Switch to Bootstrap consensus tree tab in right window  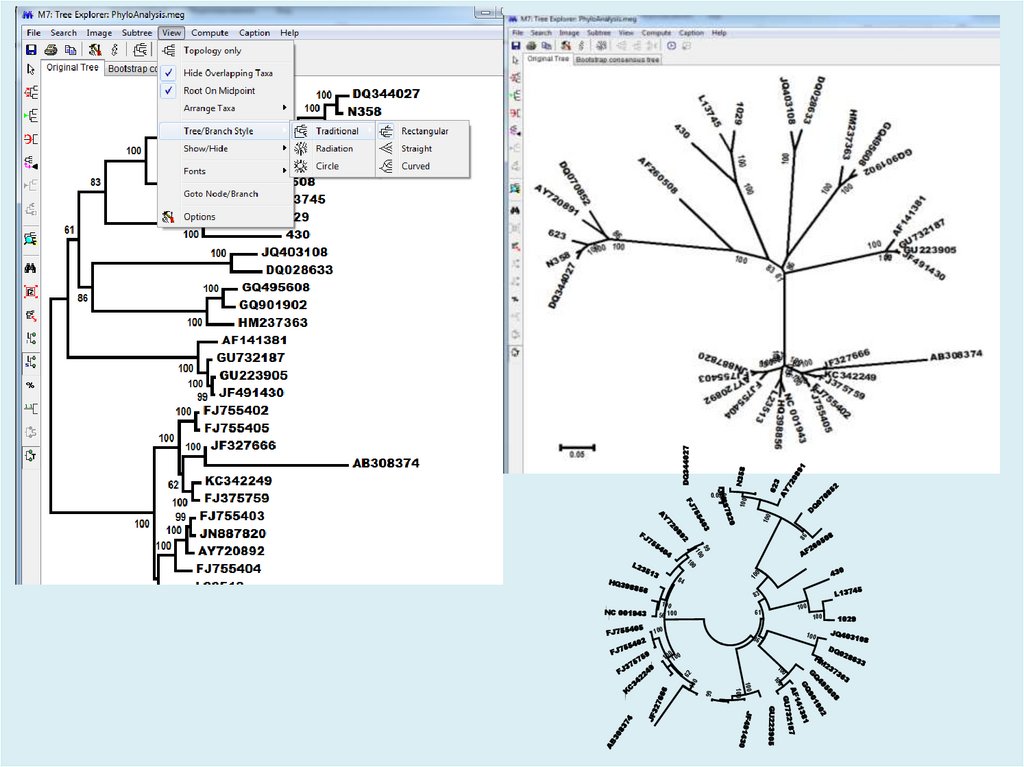(617, 60)
